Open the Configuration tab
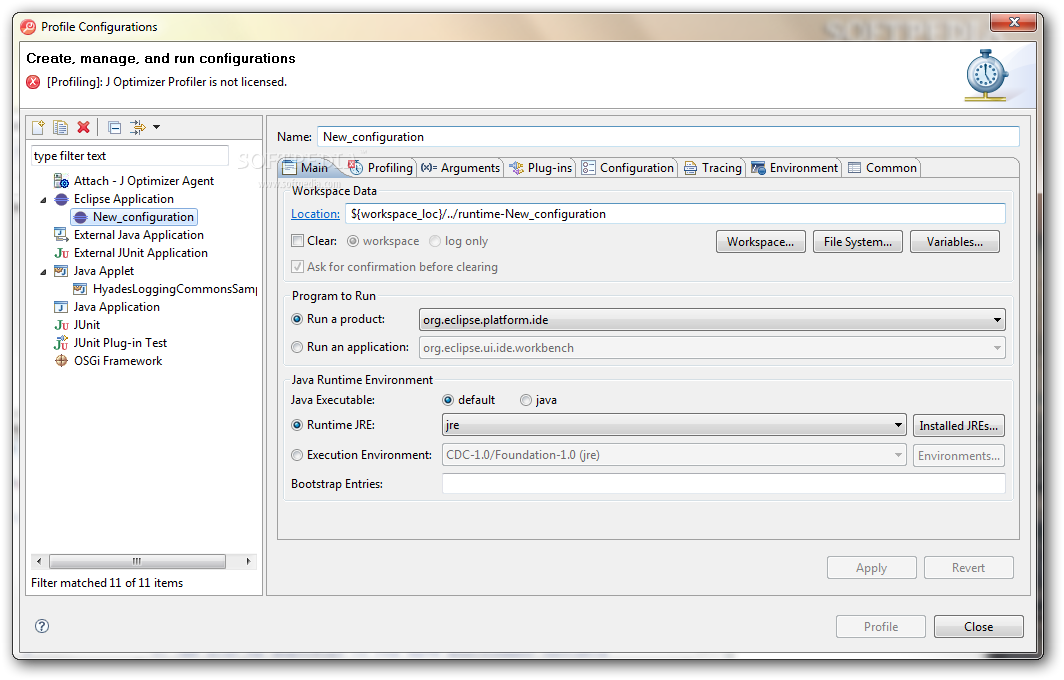 coord(628,168)
